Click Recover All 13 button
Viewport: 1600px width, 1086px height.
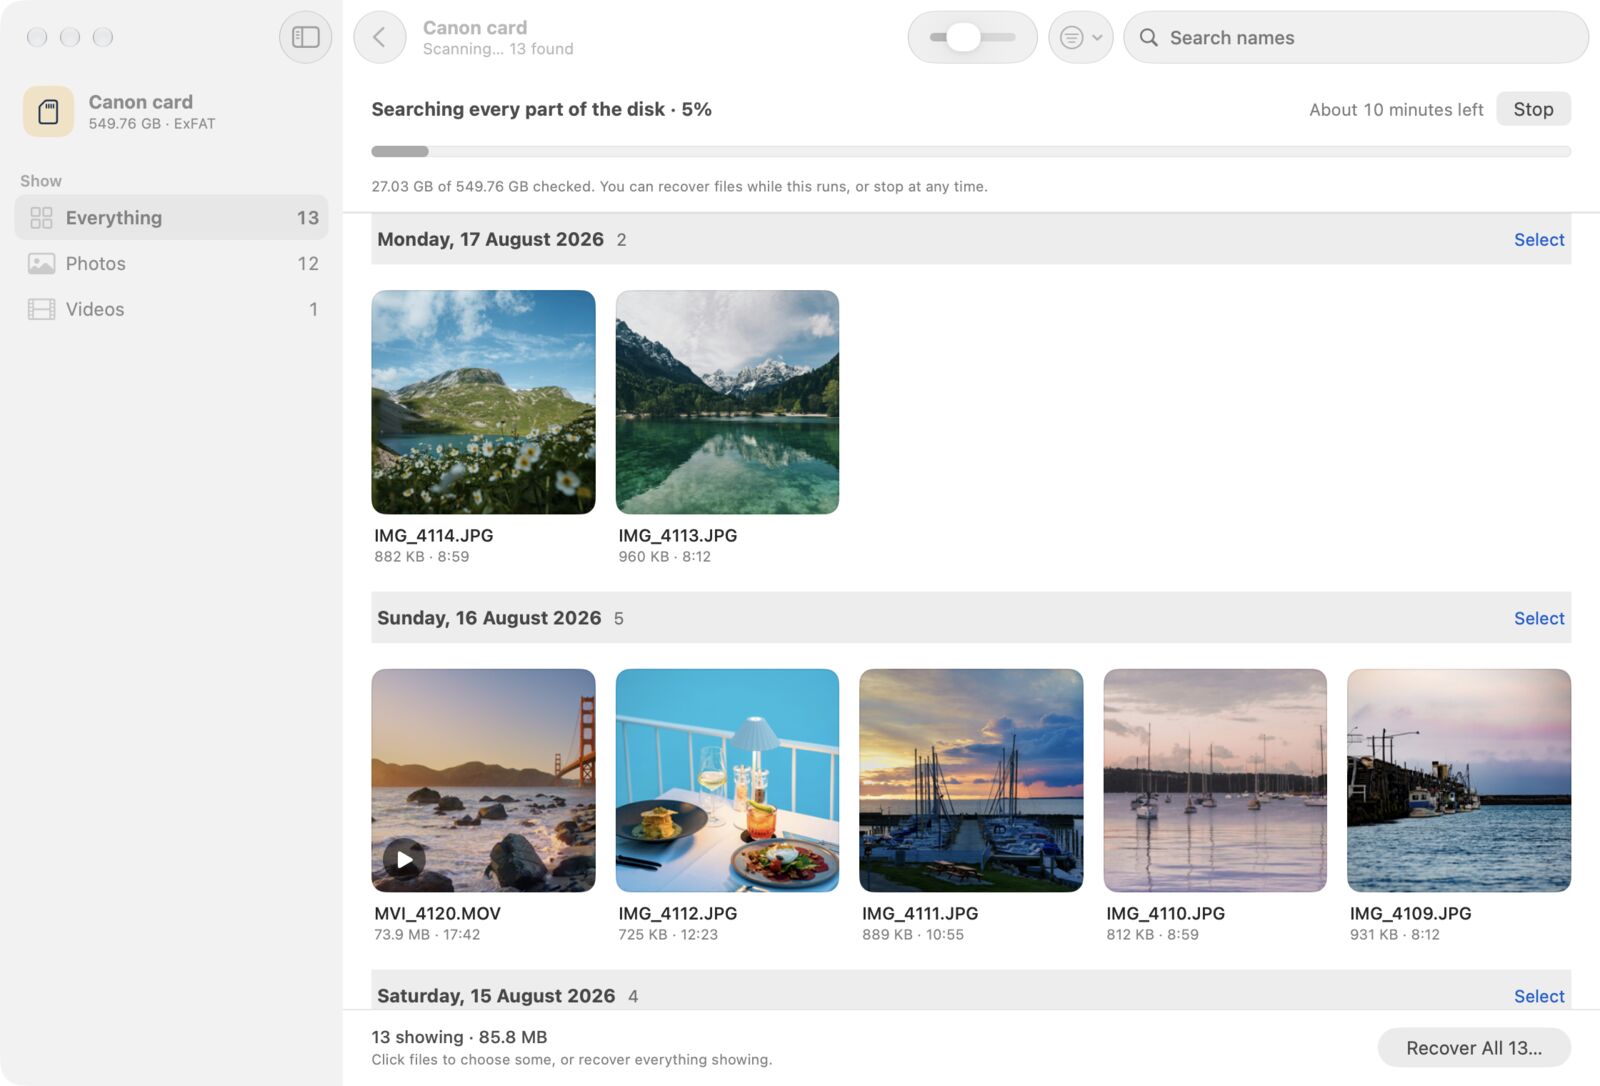click(x=1474, y=1047)
